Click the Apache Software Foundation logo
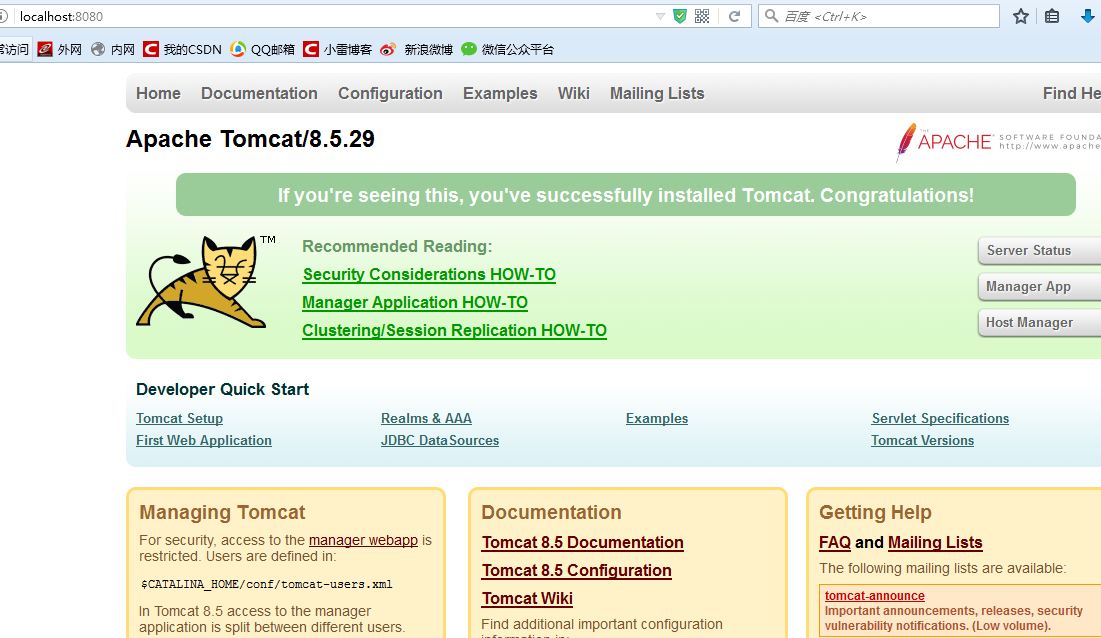The height and width of the screenshot is (638, 1101). coord(997,142)
